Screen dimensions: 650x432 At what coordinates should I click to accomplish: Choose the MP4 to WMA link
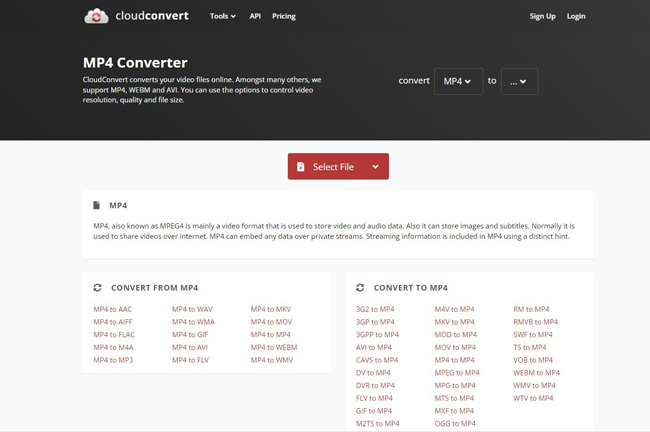point(193,322)
